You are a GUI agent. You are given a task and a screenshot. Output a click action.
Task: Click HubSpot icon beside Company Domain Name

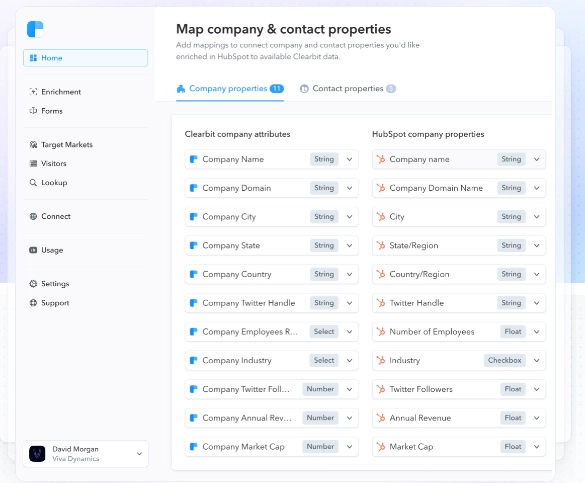point(381,188)
